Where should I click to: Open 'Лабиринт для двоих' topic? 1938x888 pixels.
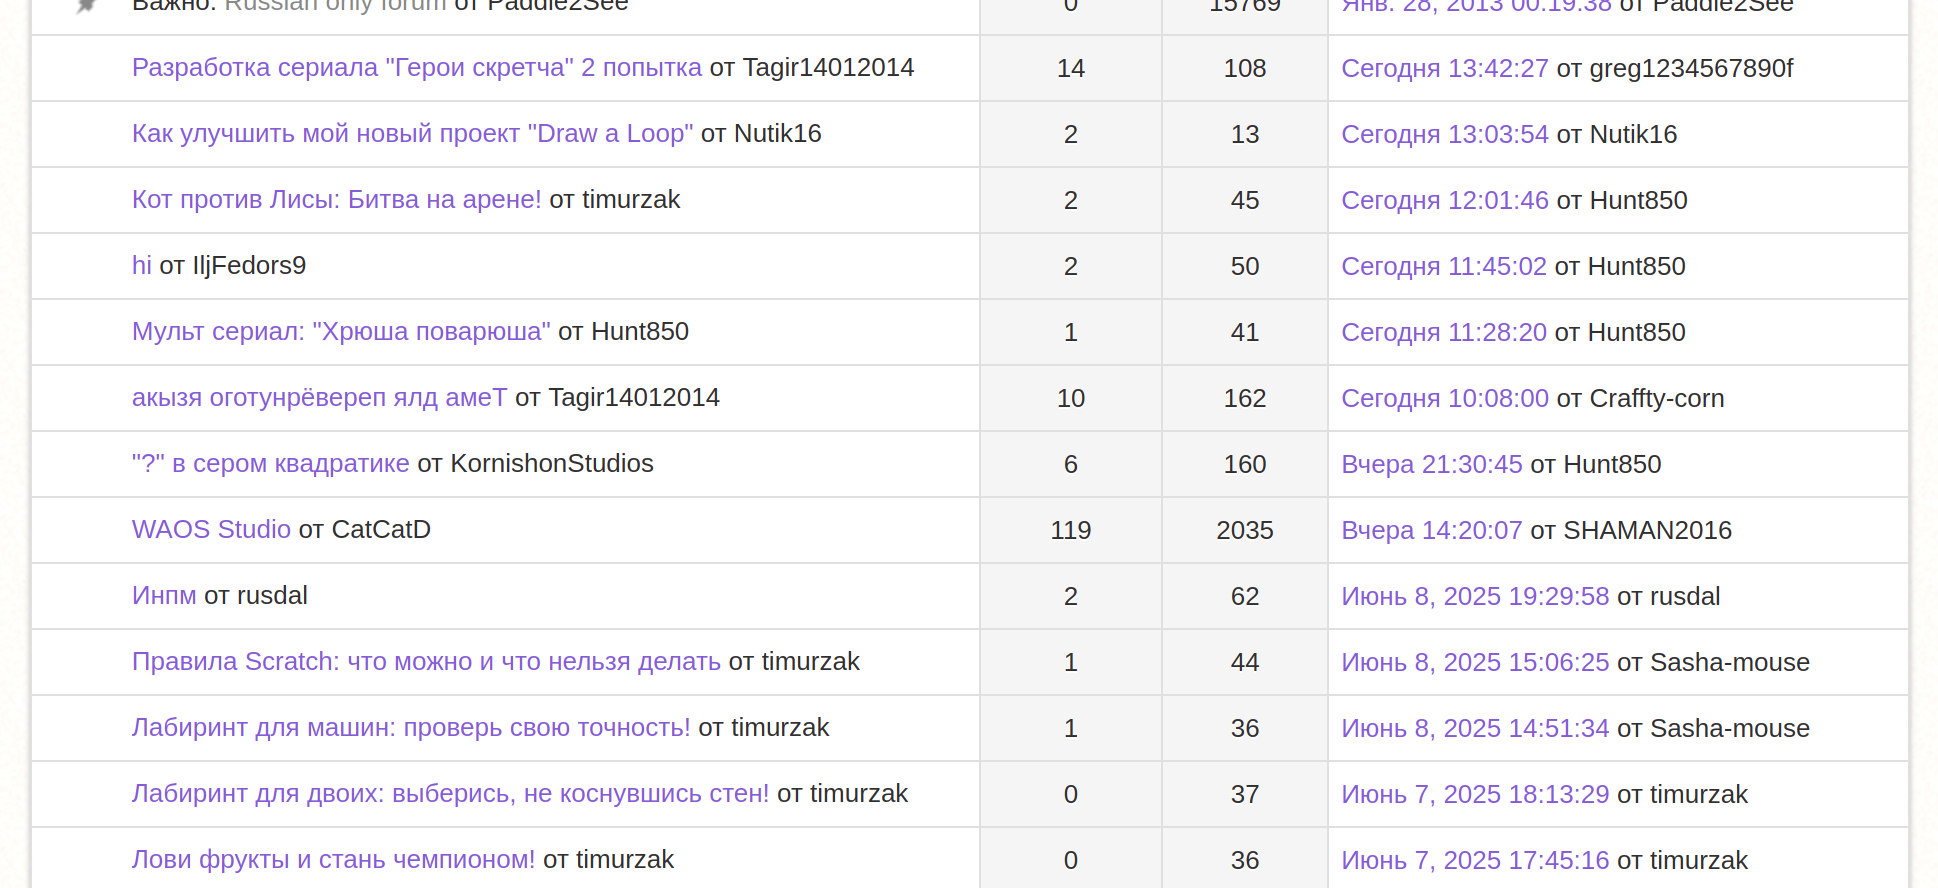click(x=450, y=794)
